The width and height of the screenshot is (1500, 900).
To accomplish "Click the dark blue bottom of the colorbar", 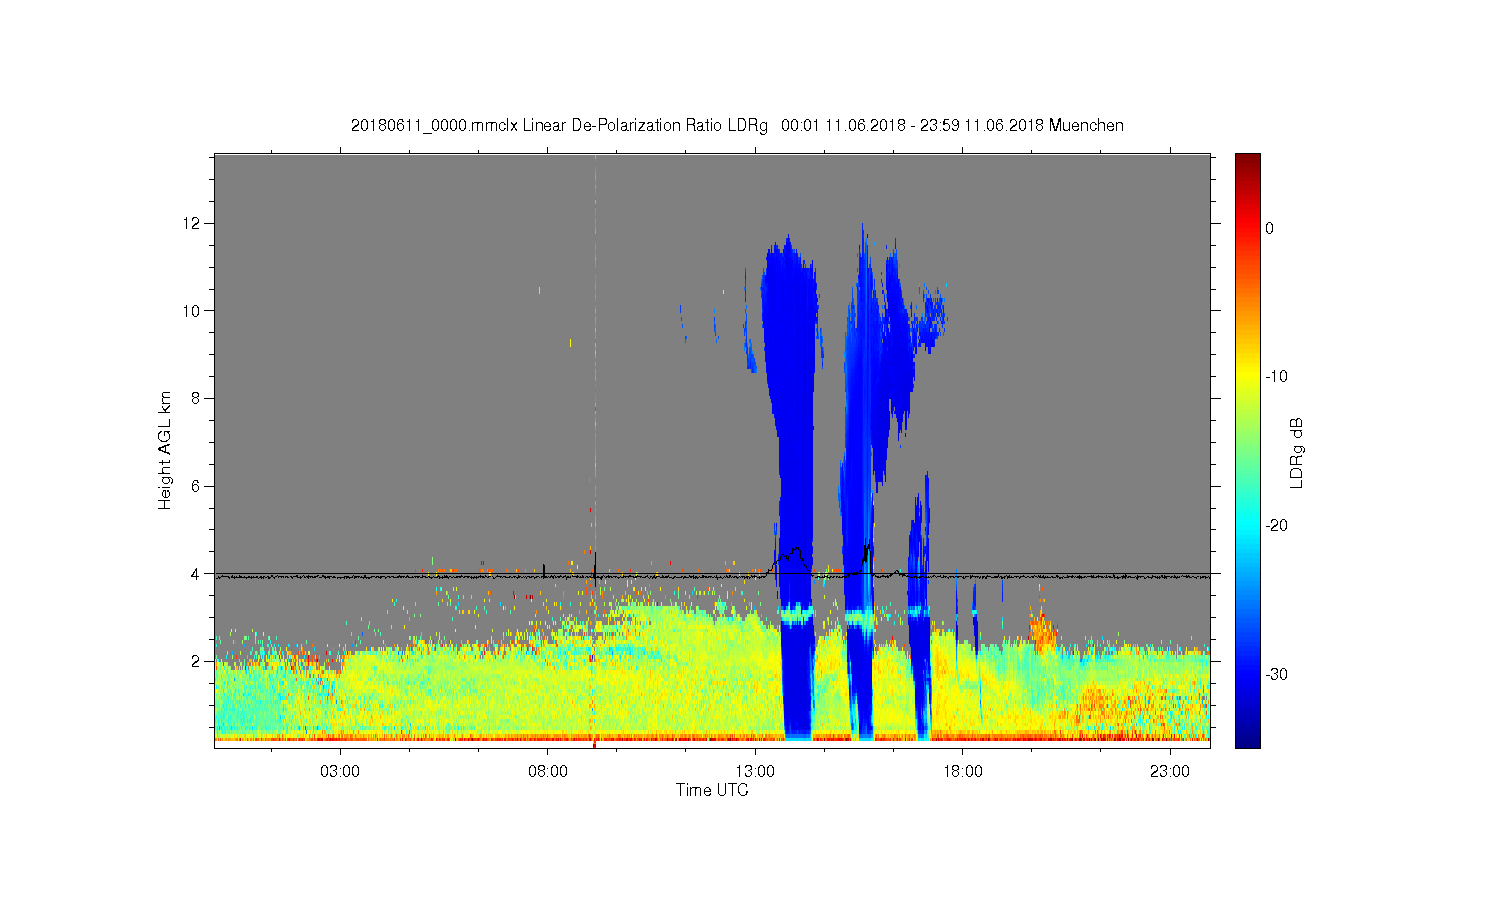I will click(1247, 735).
